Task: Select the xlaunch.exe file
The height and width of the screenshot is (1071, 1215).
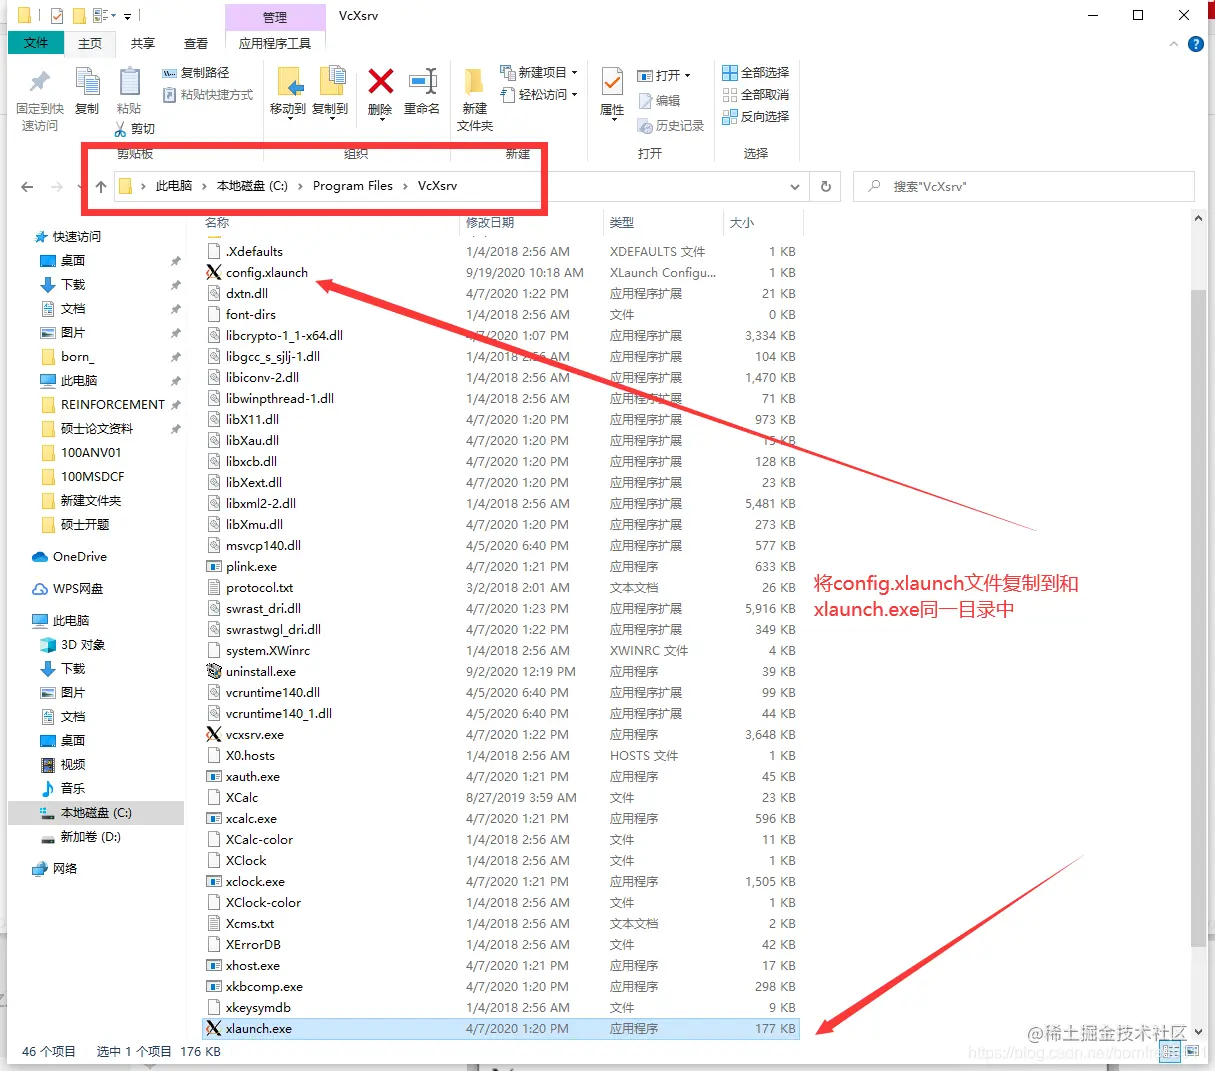Action: pyautogui.click(x=500, y=1029)
